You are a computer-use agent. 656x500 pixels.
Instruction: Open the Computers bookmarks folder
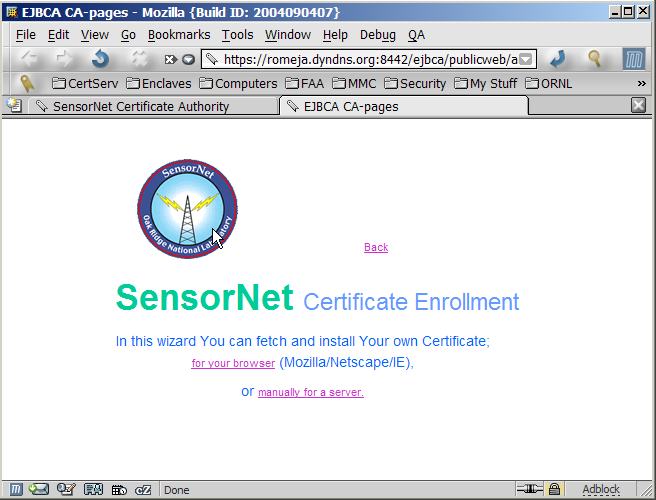(x=238, y=84)
